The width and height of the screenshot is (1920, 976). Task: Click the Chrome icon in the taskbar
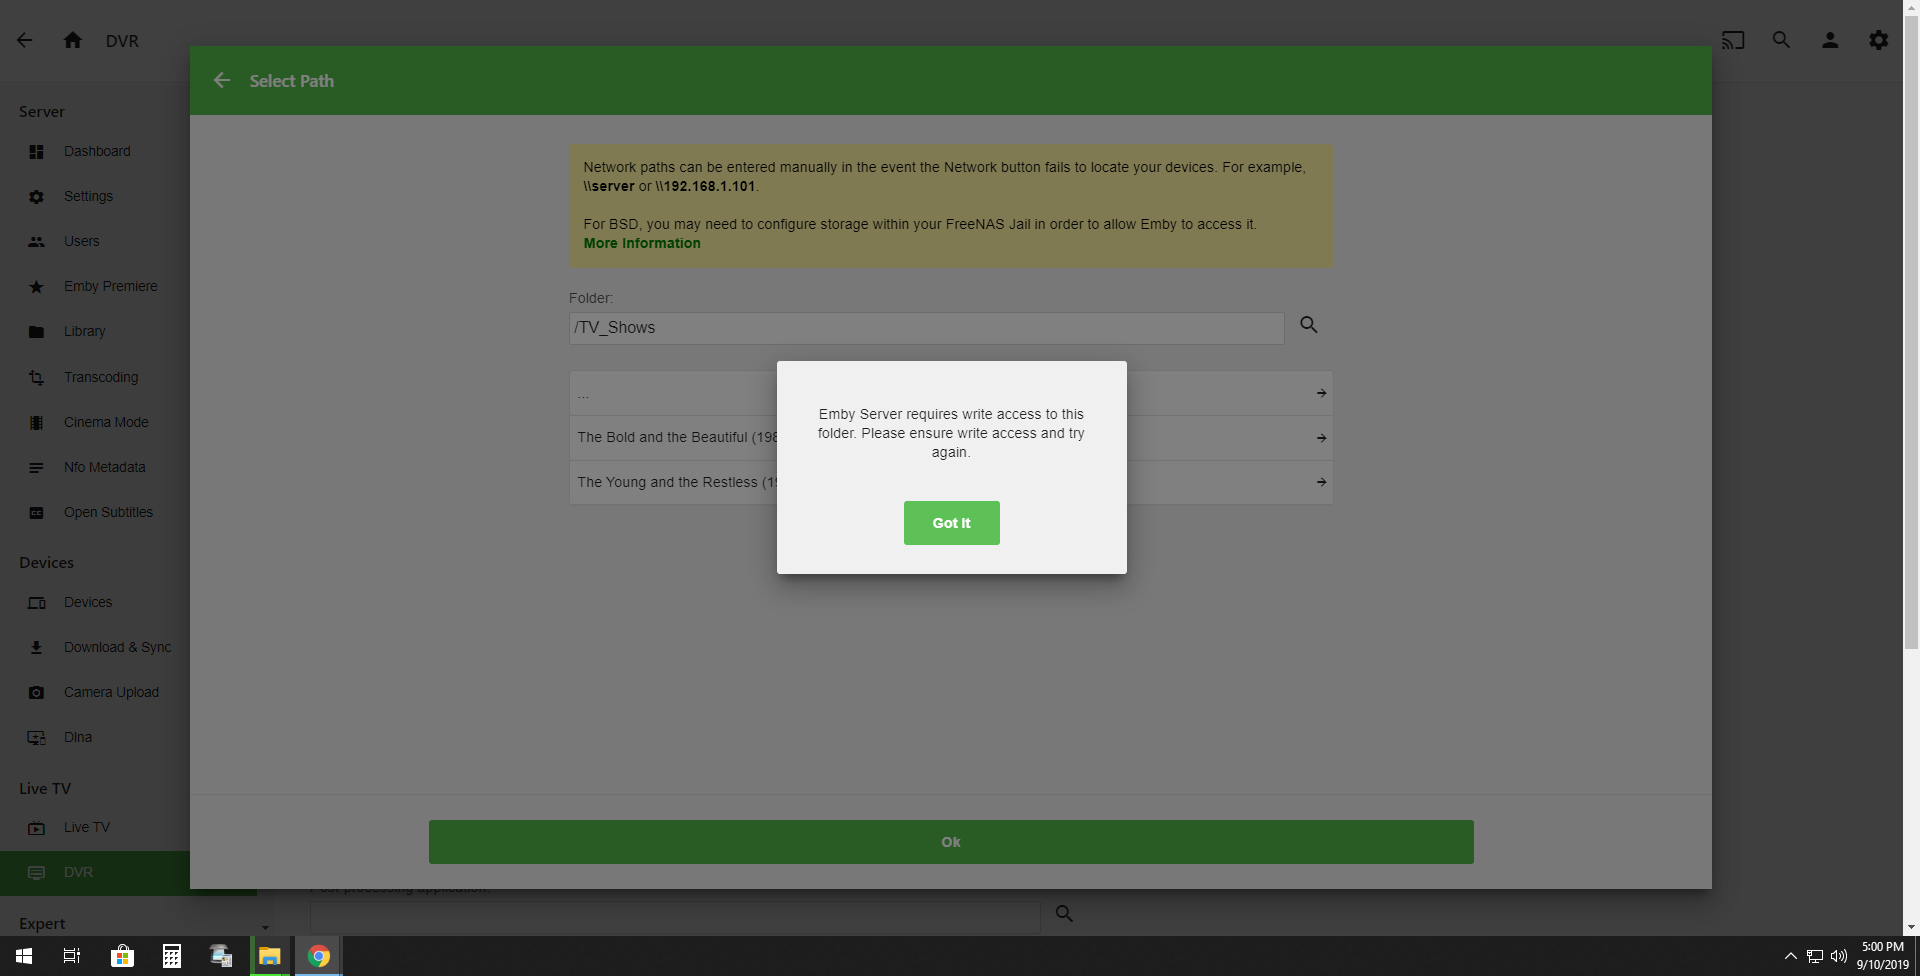coord(318,956)
